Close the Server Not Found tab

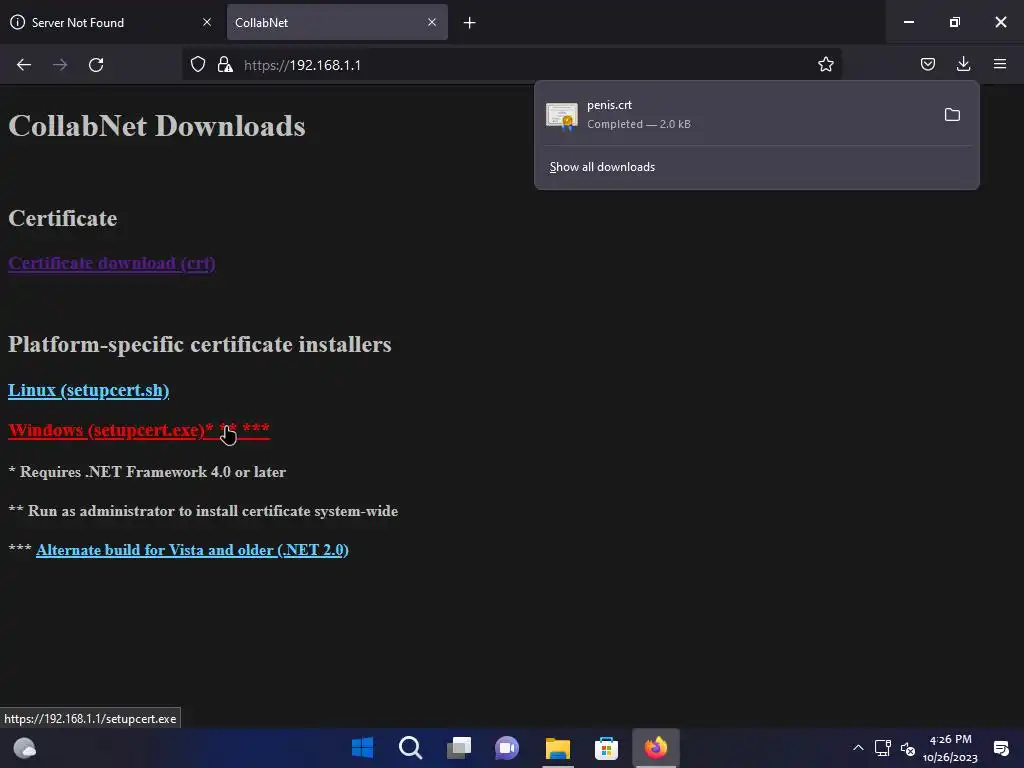point(207,22)
